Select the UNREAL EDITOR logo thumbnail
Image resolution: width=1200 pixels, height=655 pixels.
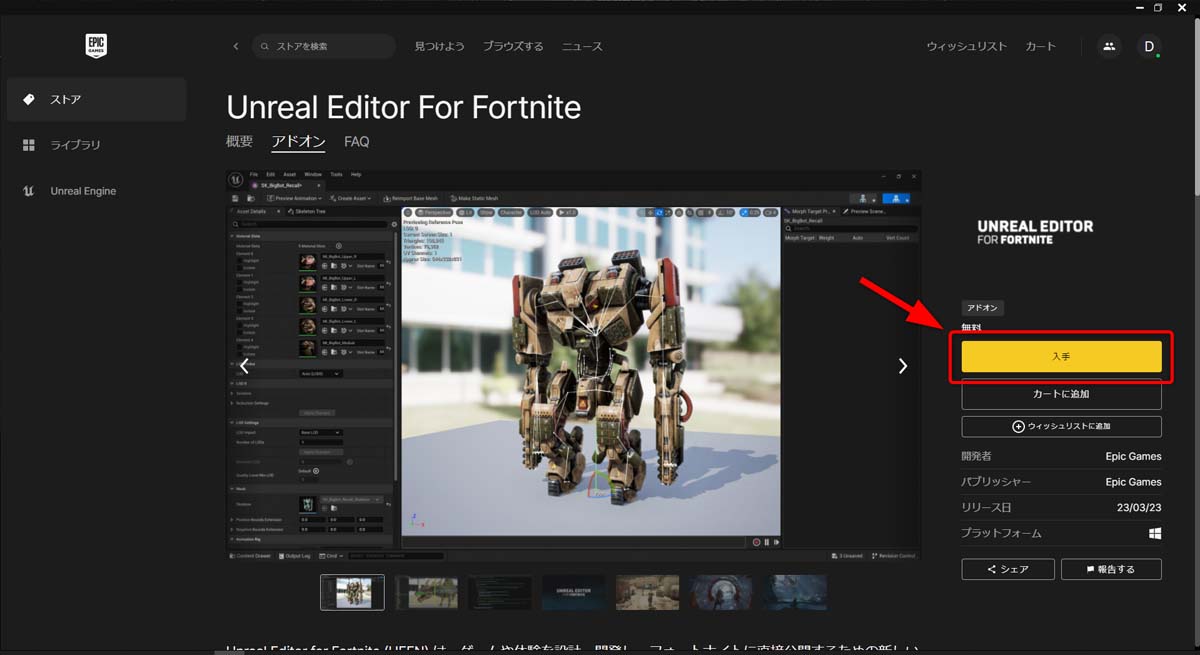(573, 592)
